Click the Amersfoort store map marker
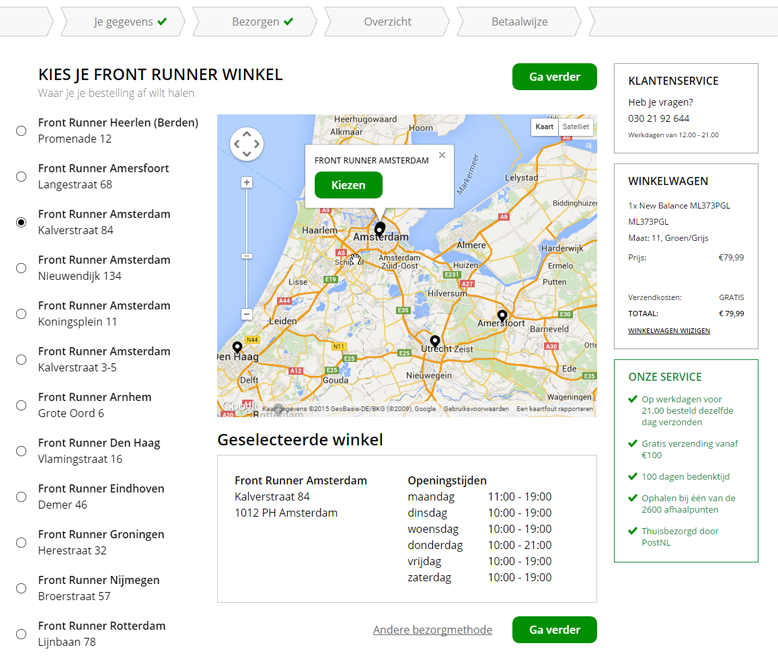 click(502, 316)
